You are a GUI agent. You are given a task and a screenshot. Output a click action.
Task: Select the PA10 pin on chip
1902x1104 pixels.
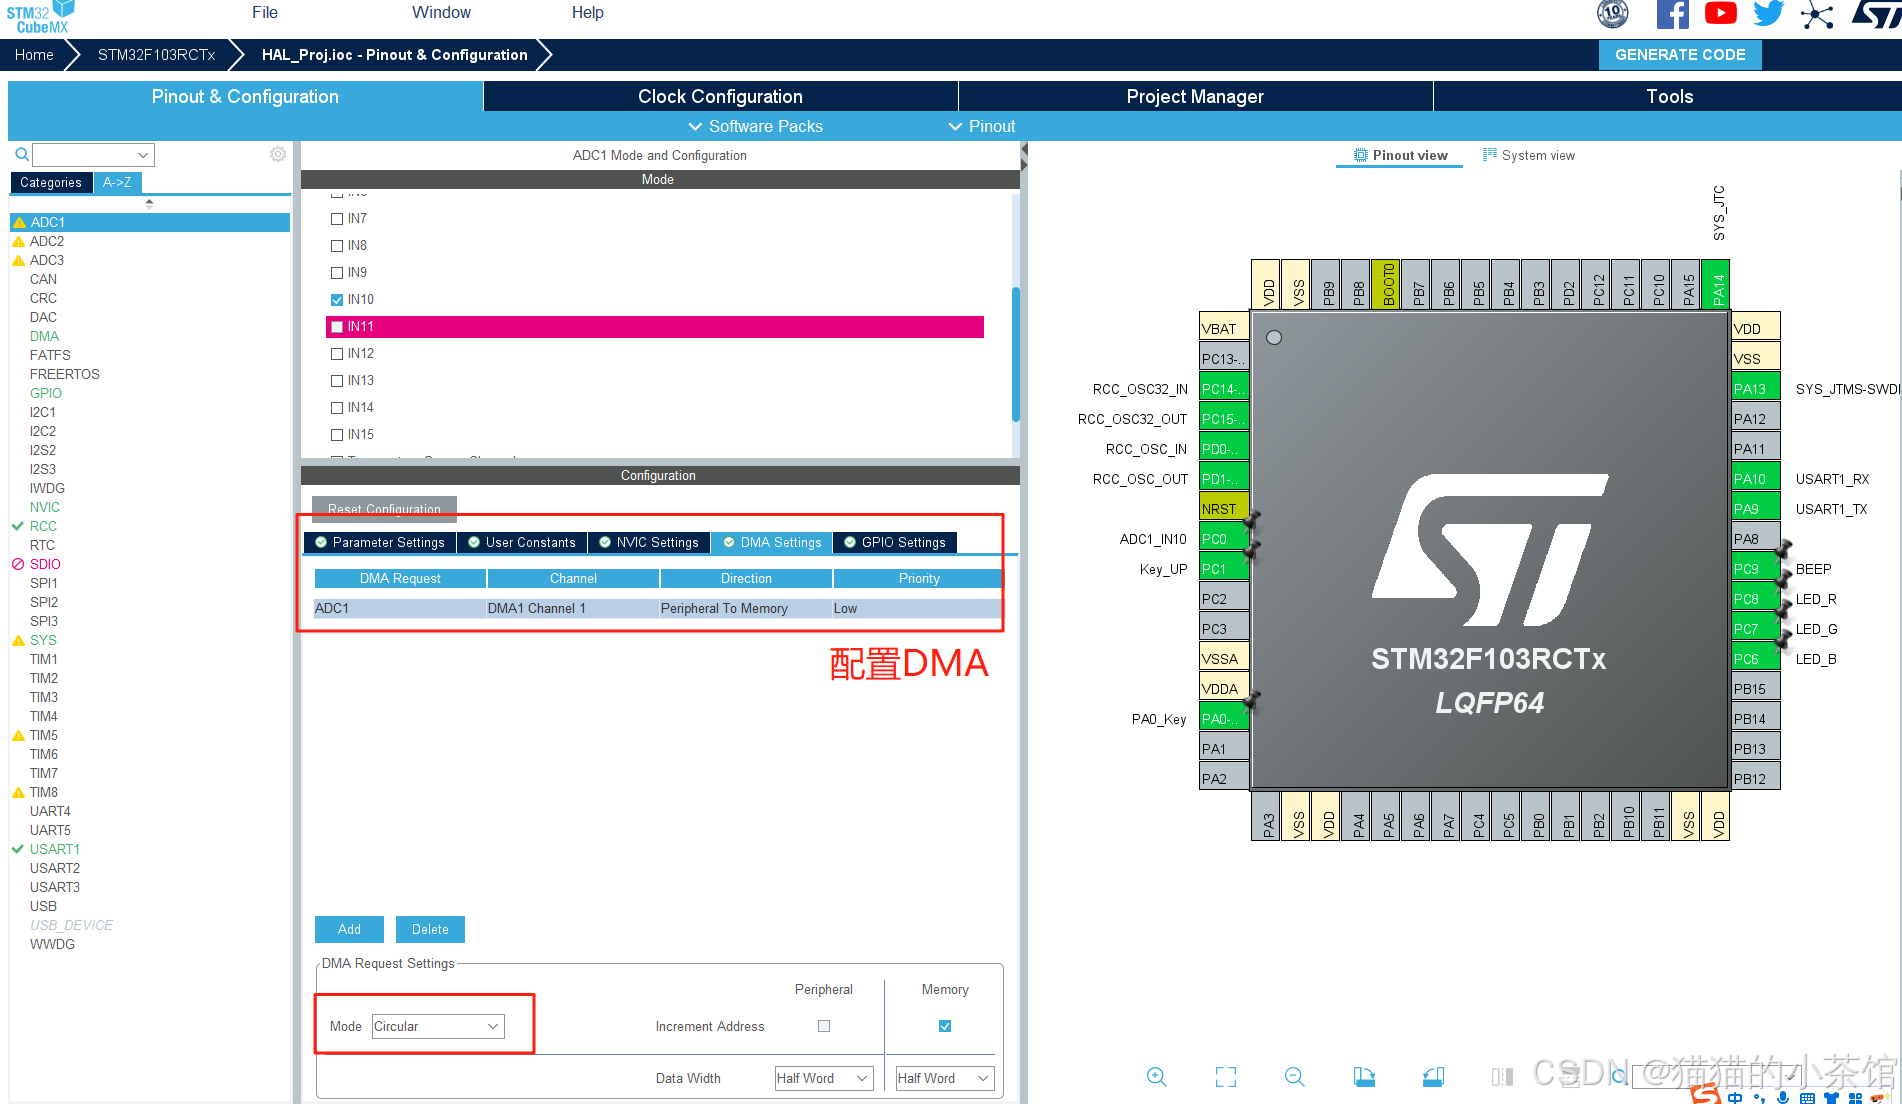point(1755,479)
